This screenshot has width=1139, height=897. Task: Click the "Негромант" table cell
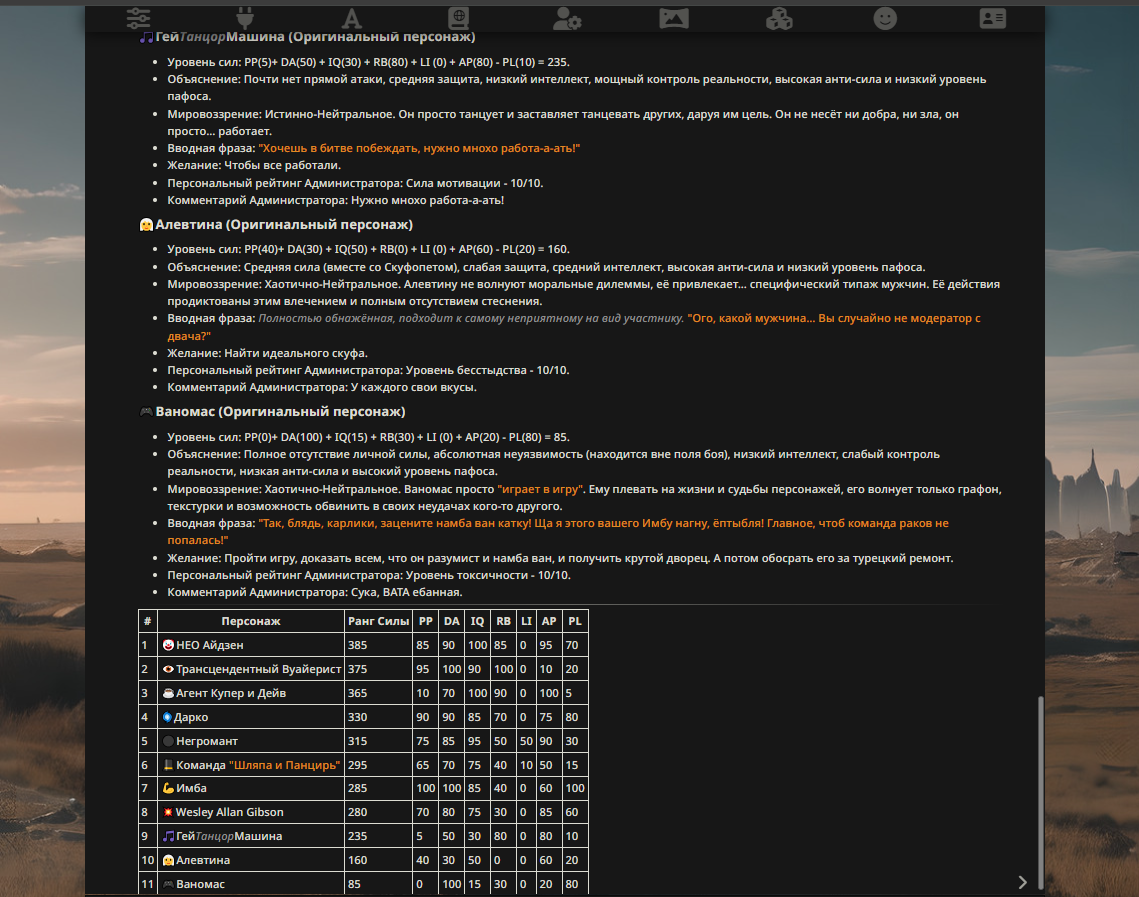tap(251, 741)
